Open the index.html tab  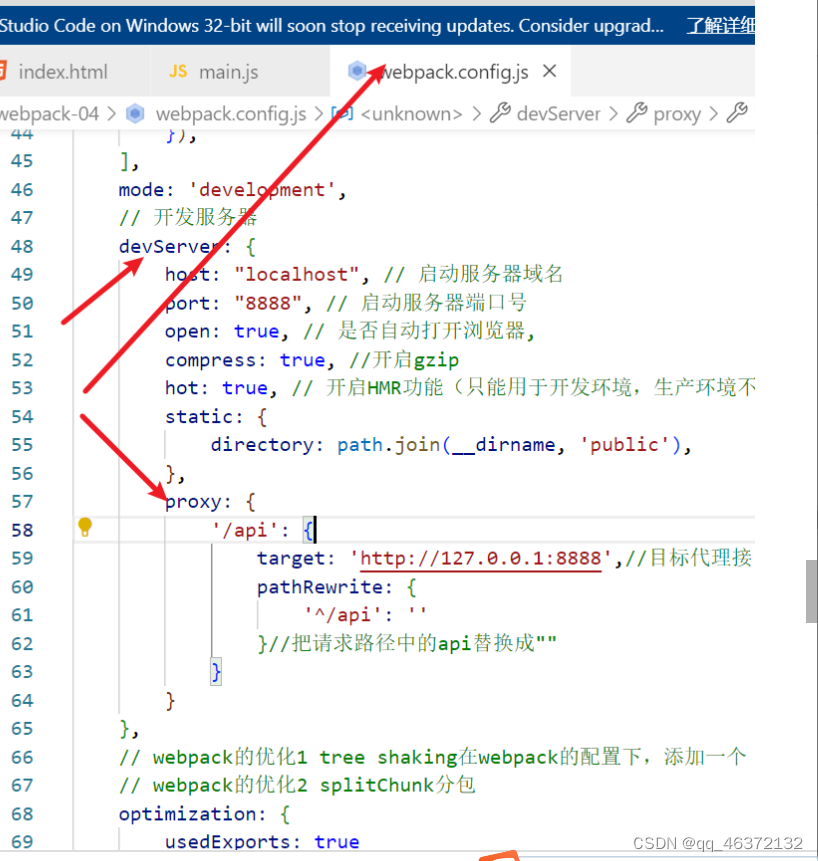click(x=62, y=71)
